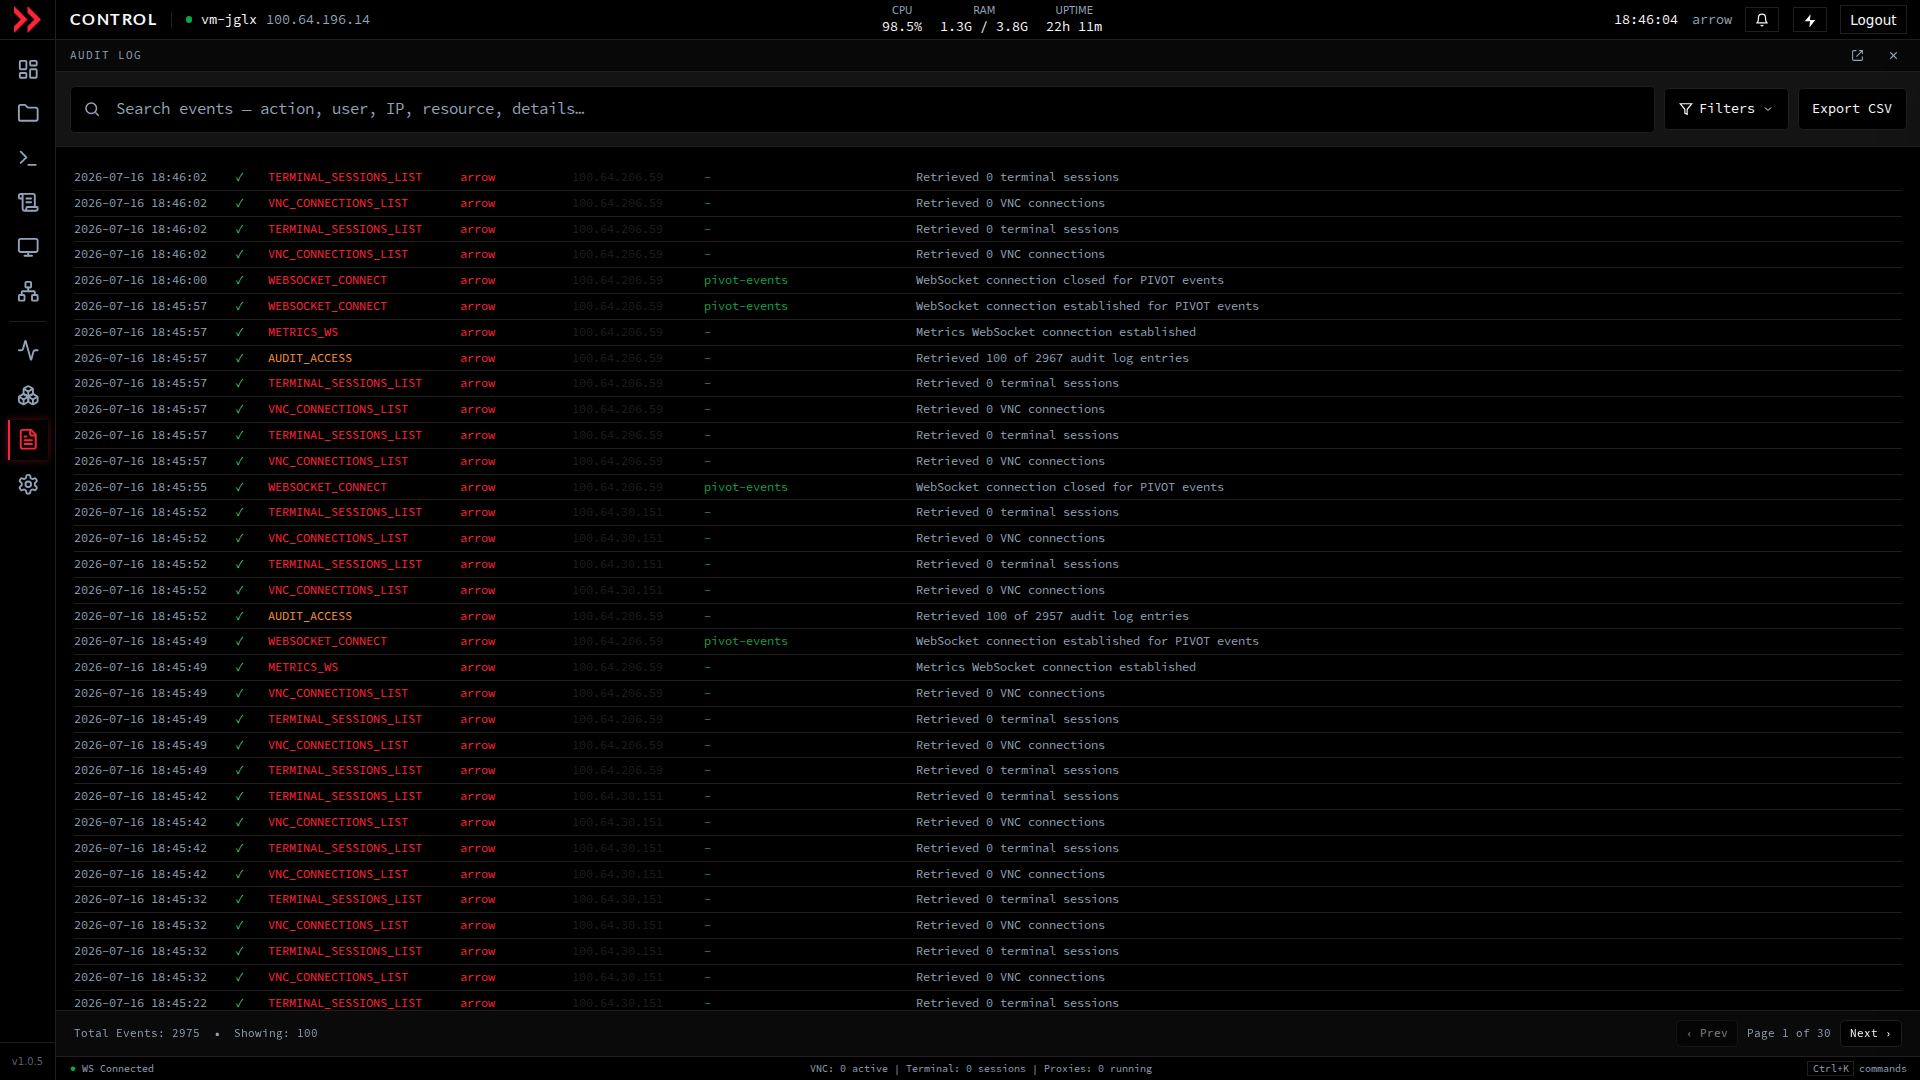1920x1080 pixels.
Task: Click the red double-chevron app logo
Action: point(27,19)
